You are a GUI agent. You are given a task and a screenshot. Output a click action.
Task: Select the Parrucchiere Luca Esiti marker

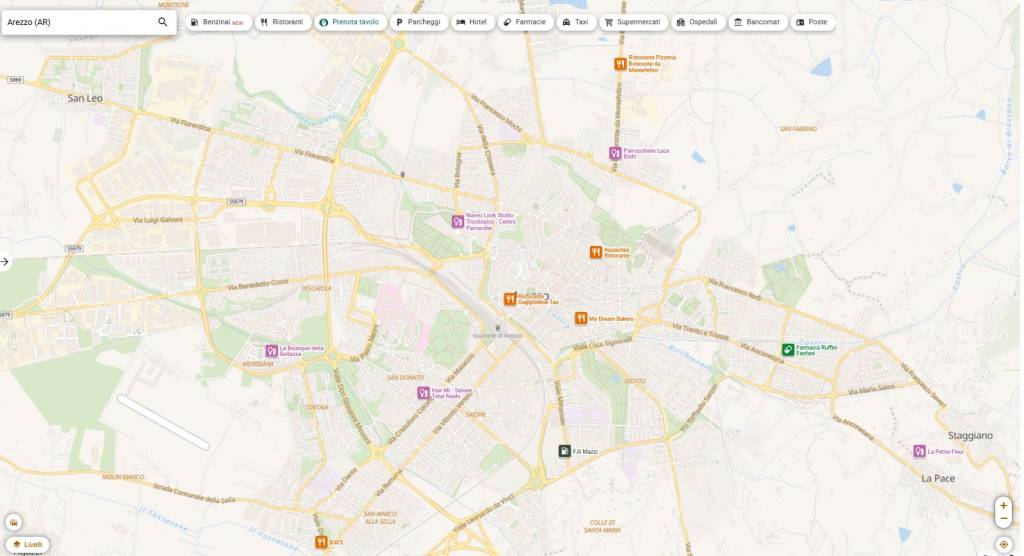click(615, 153)
